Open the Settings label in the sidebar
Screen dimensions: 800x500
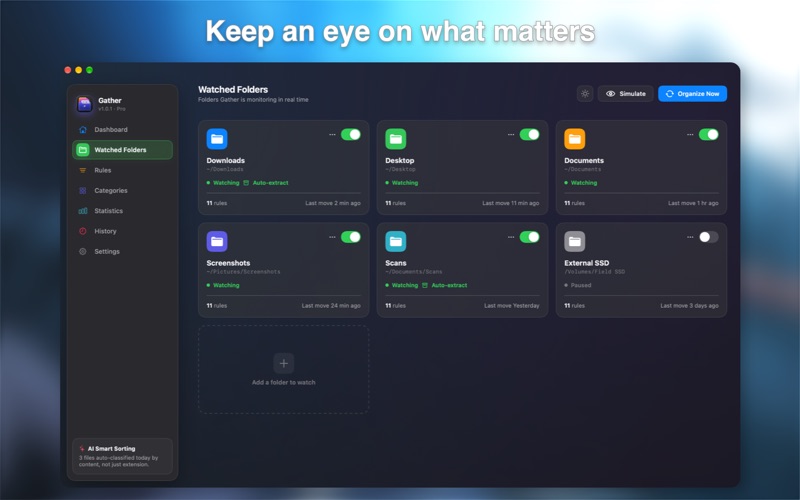click(x=107, y=252)
